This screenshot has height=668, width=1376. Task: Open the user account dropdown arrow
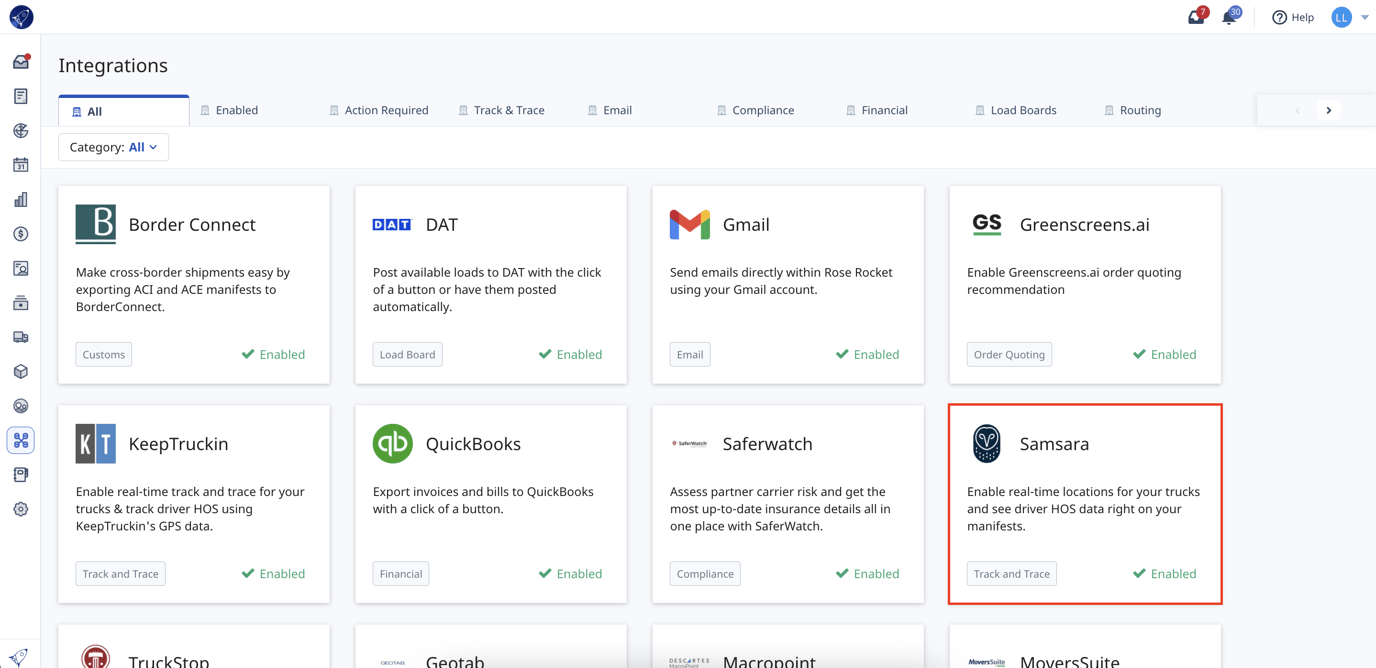coord(1365,17)
